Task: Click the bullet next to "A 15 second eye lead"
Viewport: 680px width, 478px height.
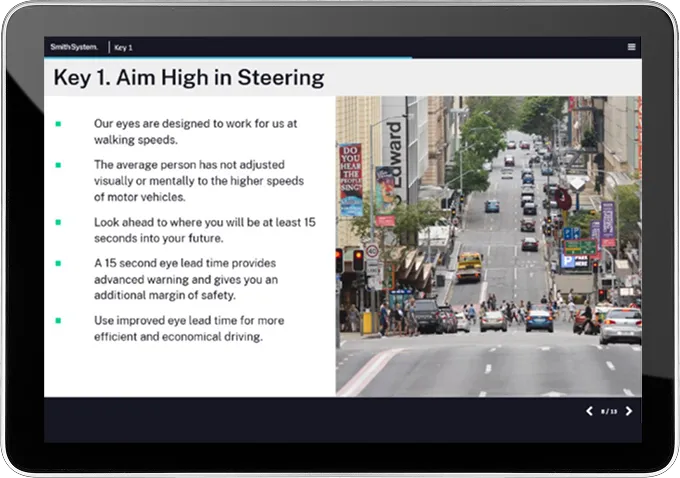Action: 58,263
